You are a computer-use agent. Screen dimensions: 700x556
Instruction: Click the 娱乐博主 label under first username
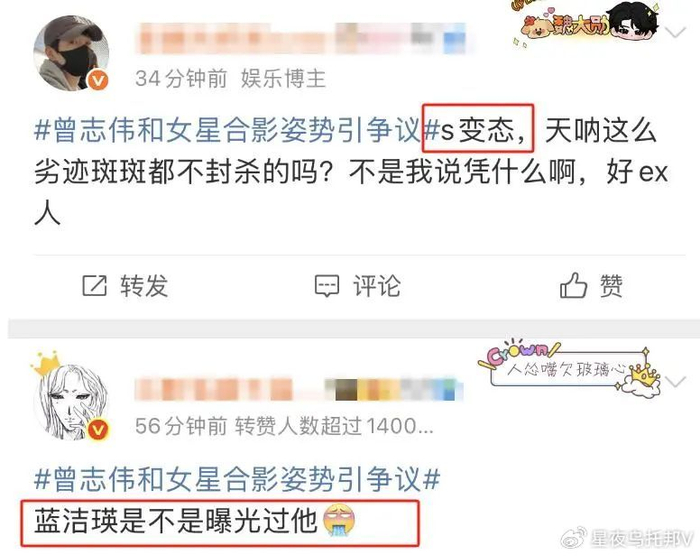pyautogui.click(x=283, y=79)
